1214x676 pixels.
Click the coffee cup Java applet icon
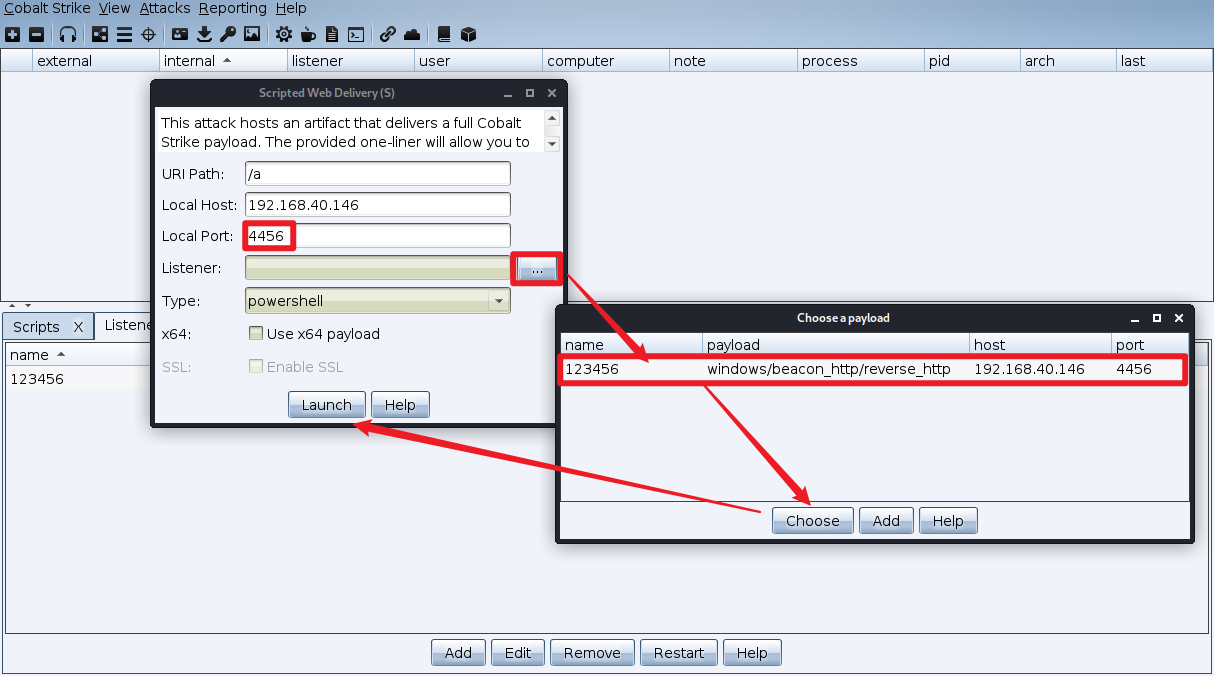(x=308, y=34)
